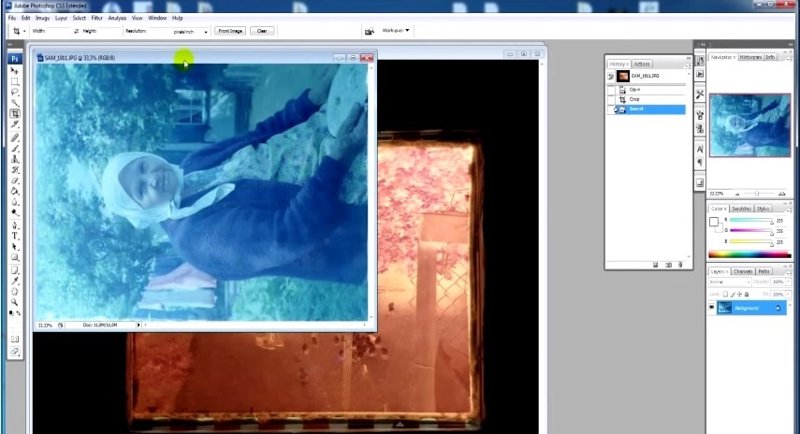The image size is (800, 434).
Task: Click the red (R) color slider
Action: [750, 219]
